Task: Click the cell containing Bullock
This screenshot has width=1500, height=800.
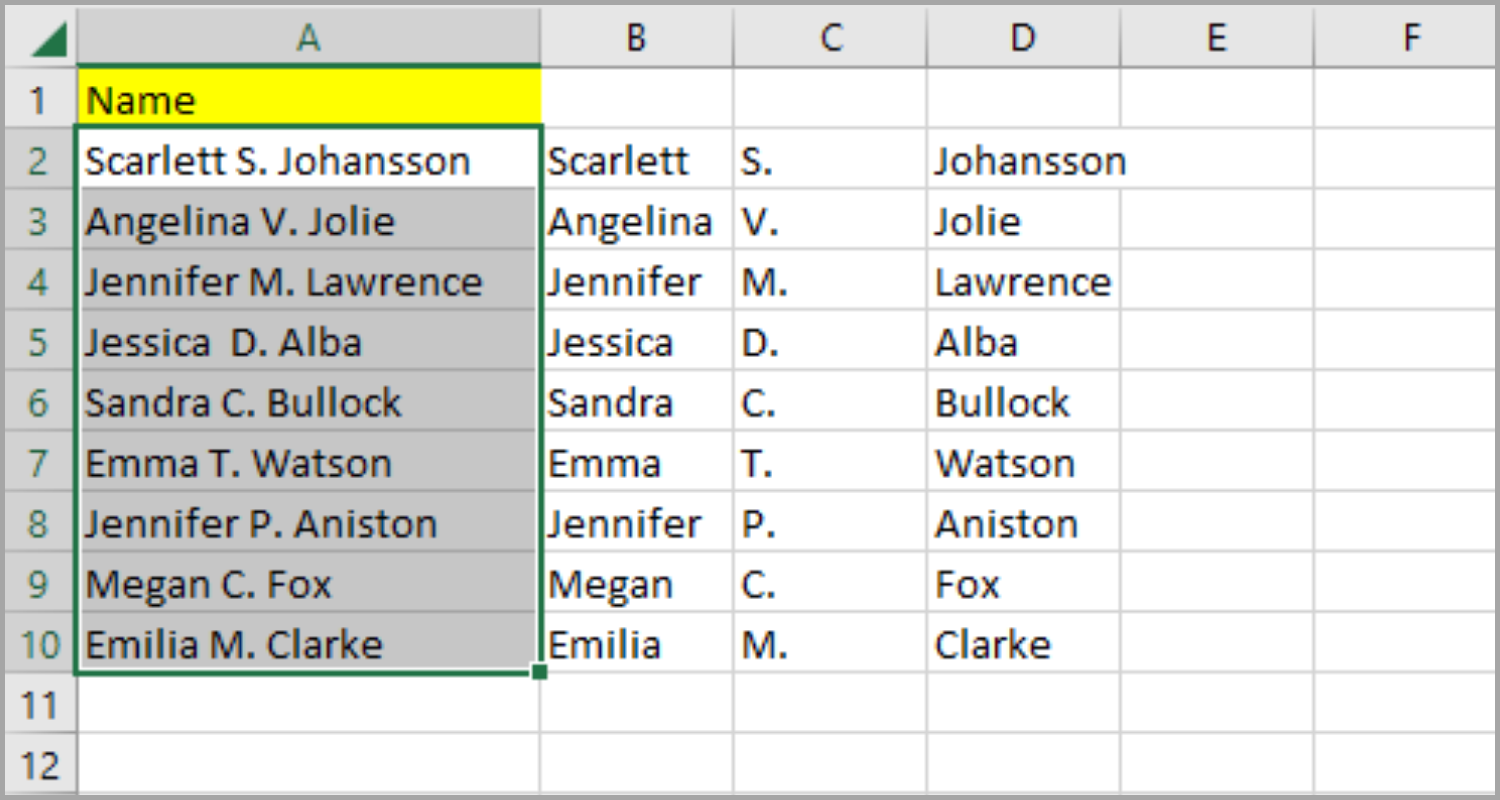Action: (x=1023, y=402)
